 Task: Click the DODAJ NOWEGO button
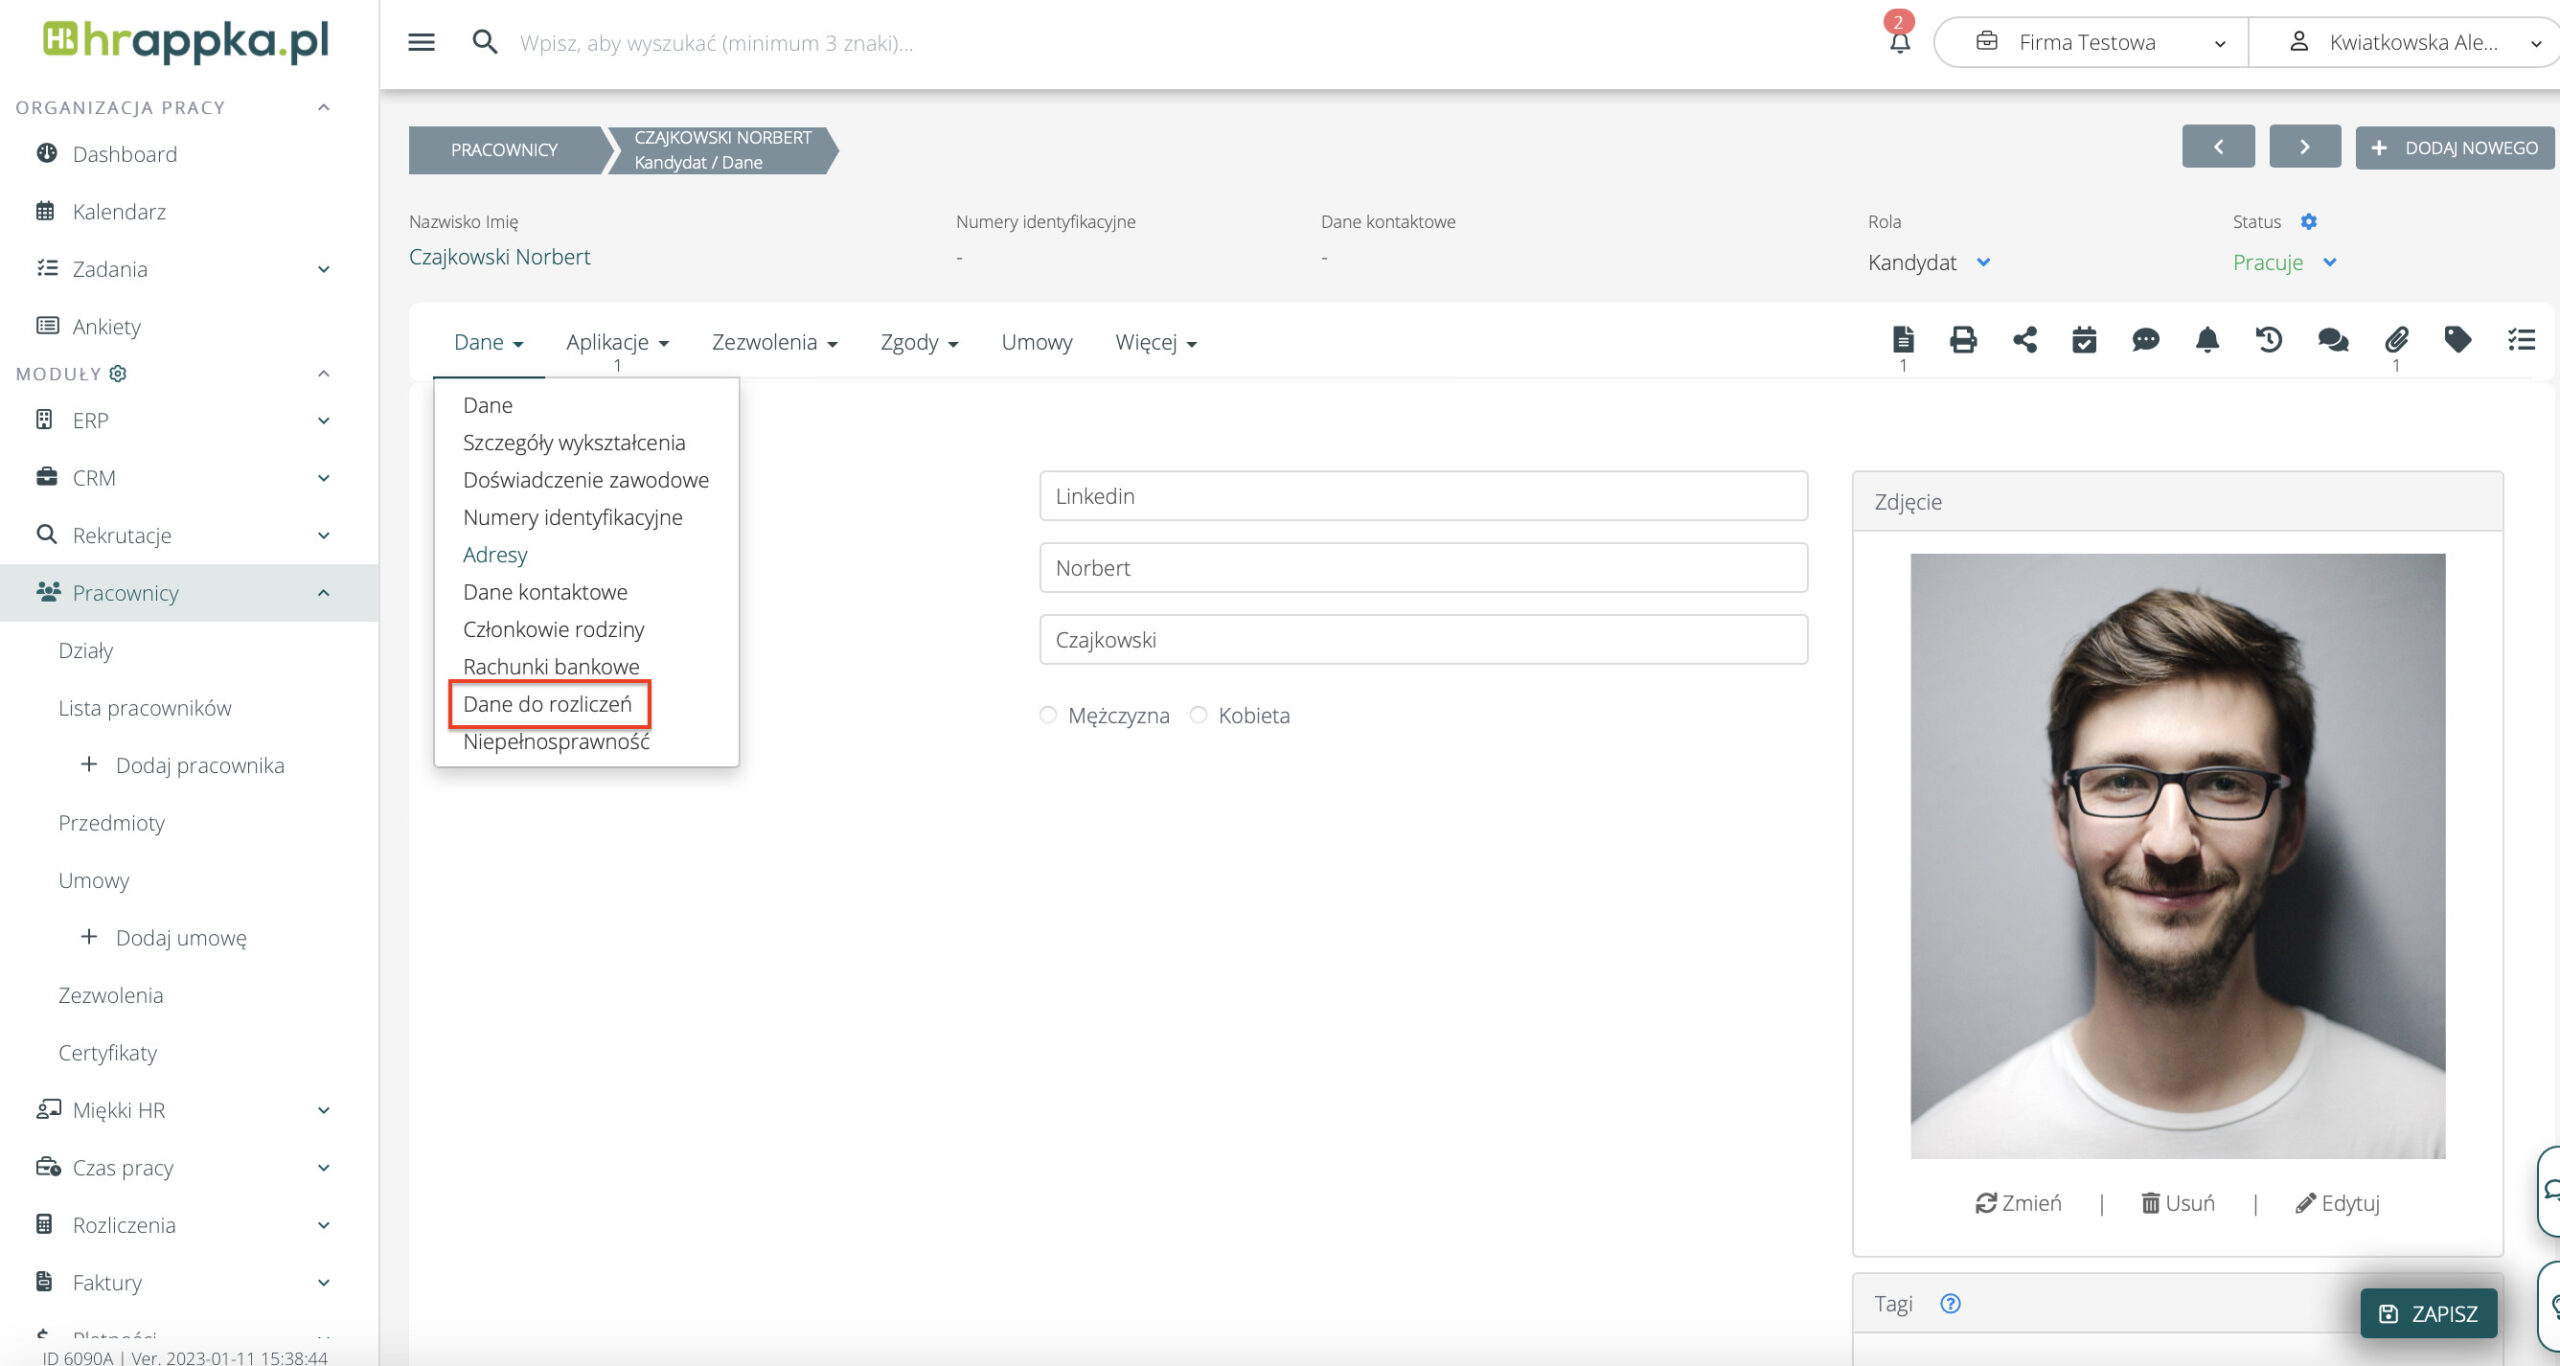pyautogui.click(x=2454, y=148)
